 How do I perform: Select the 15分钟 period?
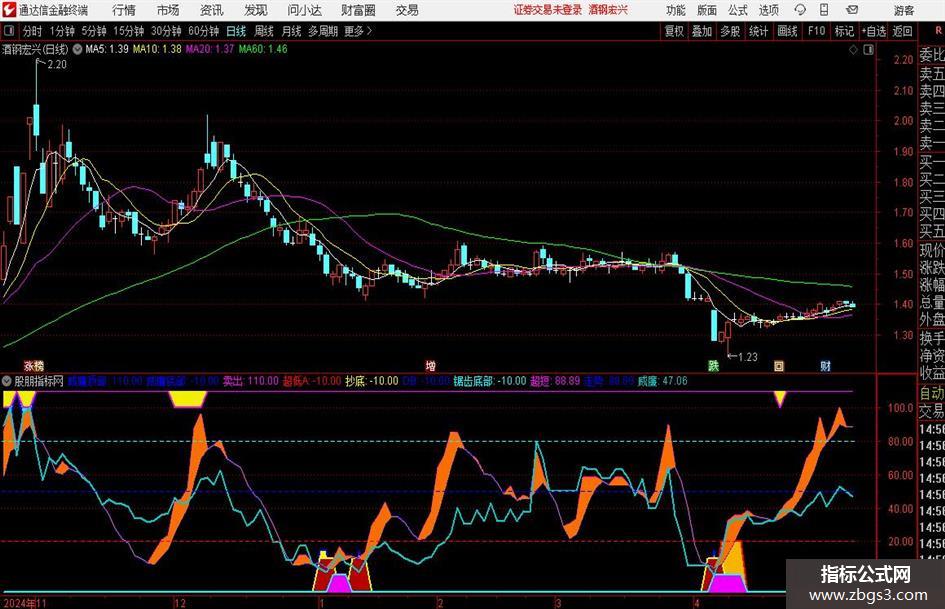coord(128,31)
